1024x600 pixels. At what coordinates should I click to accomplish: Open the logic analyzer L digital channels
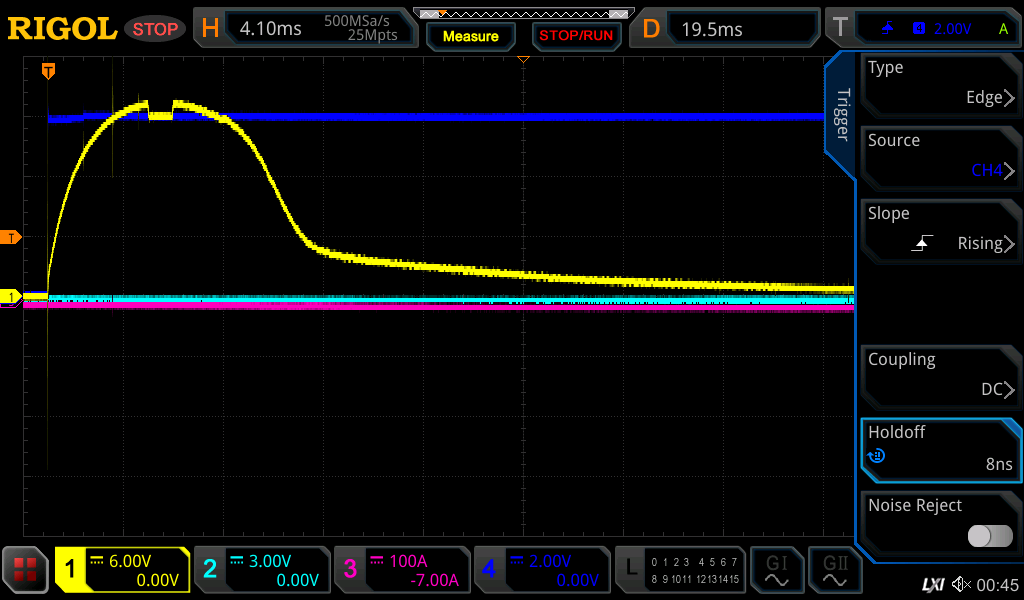coord(680,570)
